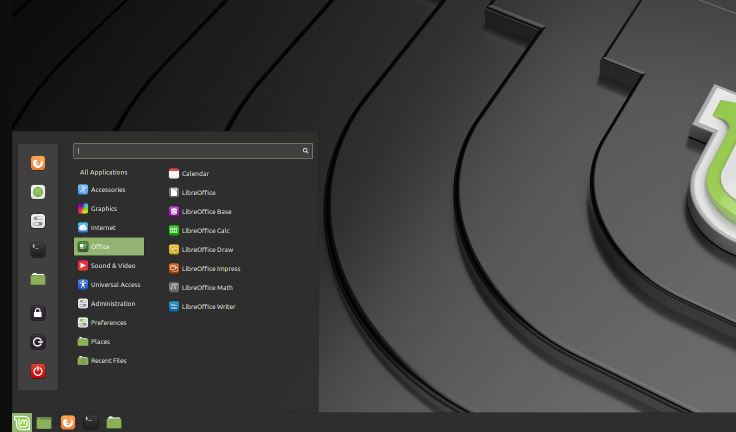Launch LibreOffice Impress
Screen dimensions: 736x432
click(x=204, y=269)
